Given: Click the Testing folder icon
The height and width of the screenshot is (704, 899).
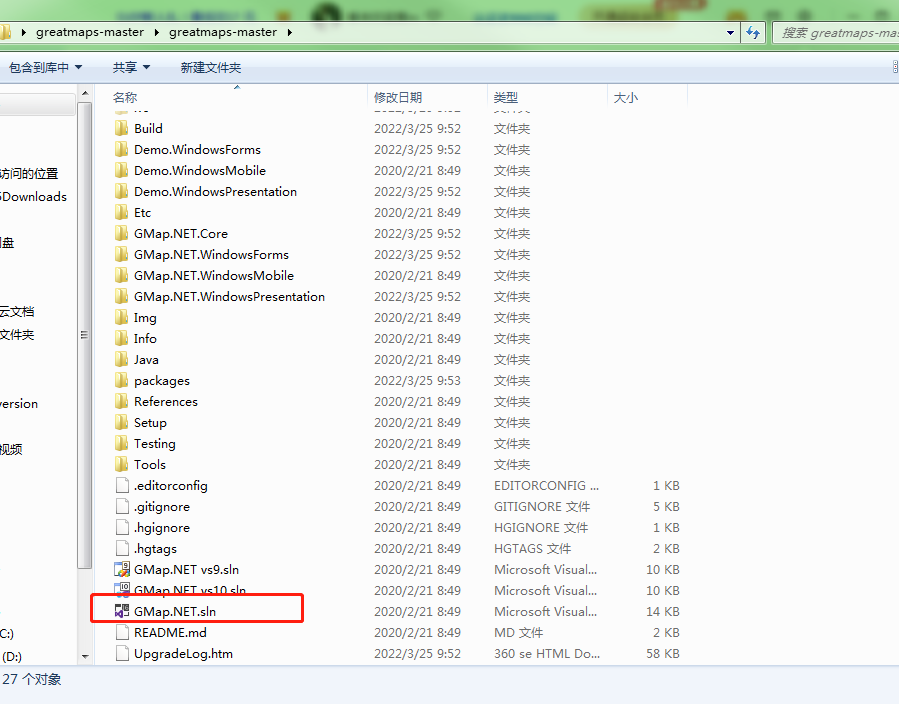Looking at the screenshot, I should coord(122,444).
